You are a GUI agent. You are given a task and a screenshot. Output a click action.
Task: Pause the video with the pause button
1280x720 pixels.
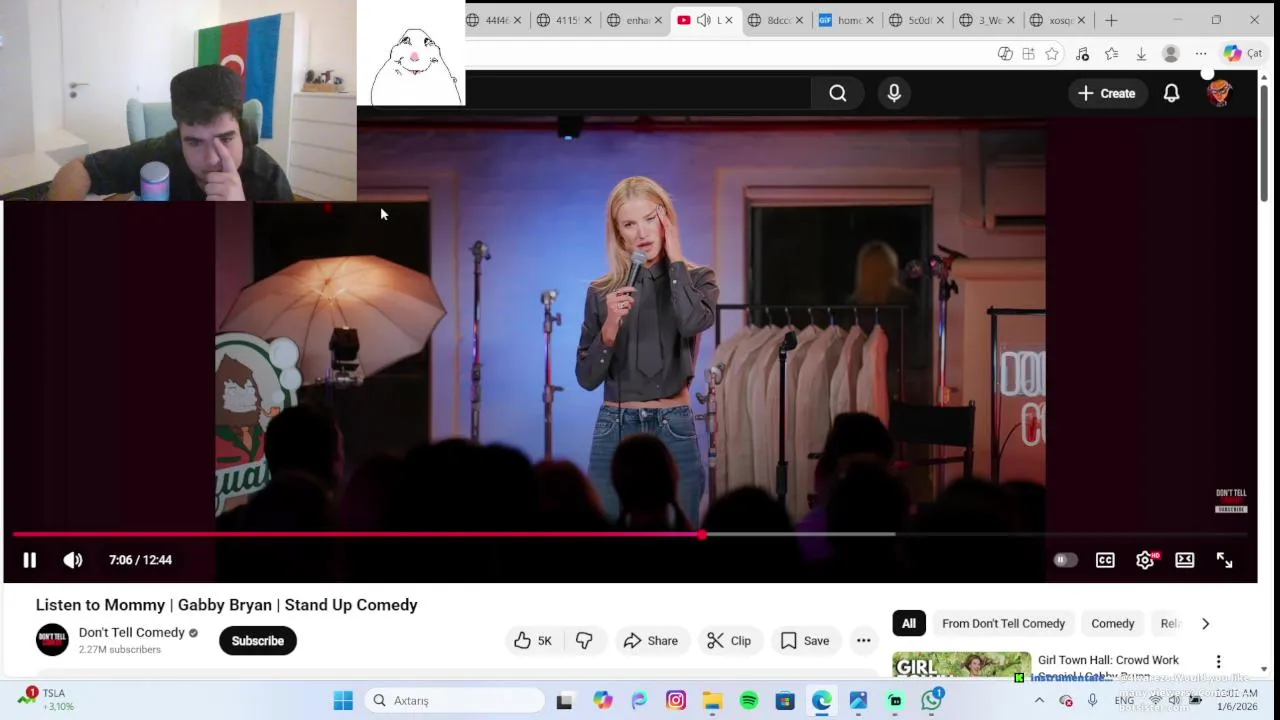tap(29, 560)
